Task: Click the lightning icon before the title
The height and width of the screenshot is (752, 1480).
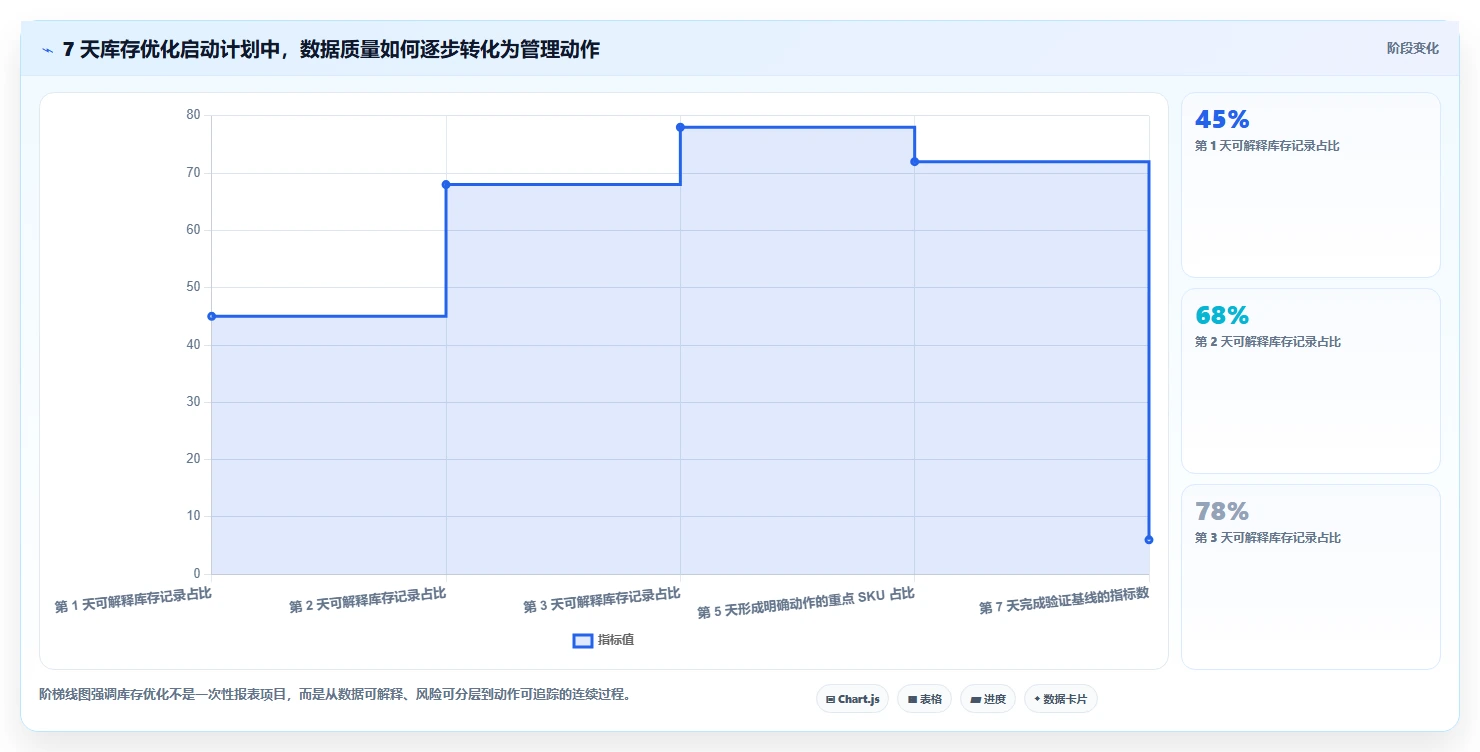Action: [48, 50]
